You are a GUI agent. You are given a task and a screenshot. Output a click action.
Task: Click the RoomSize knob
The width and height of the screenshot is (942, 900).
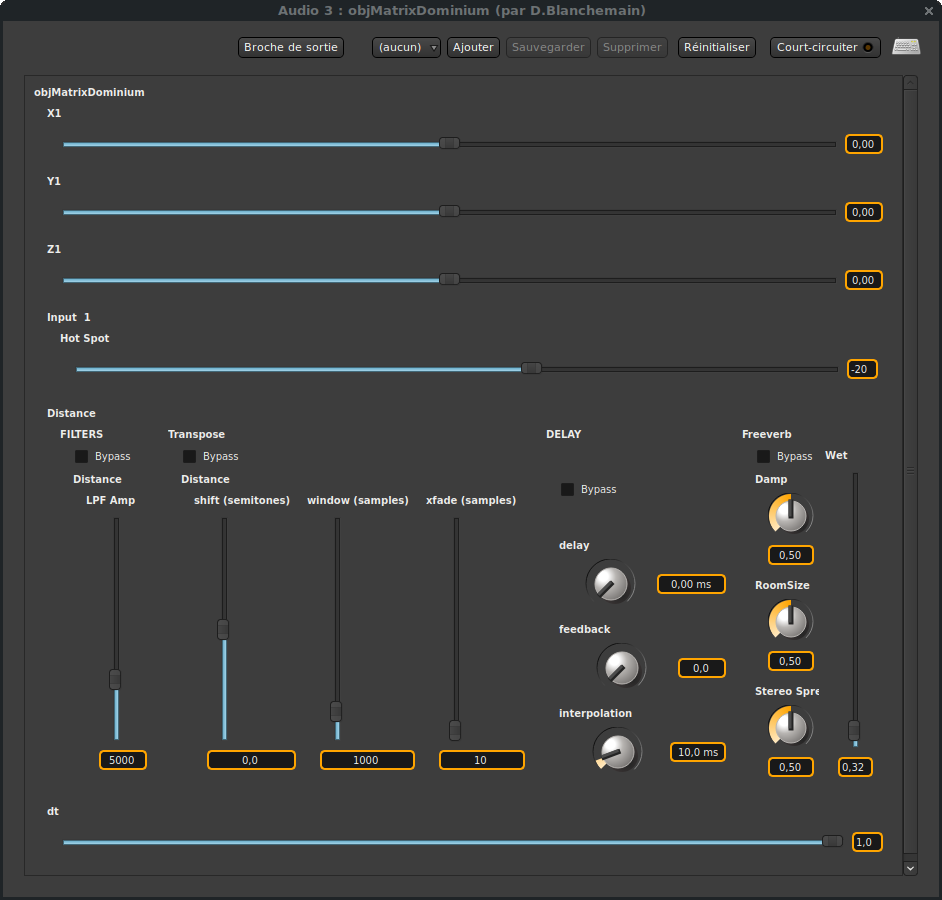coord(790,622)
